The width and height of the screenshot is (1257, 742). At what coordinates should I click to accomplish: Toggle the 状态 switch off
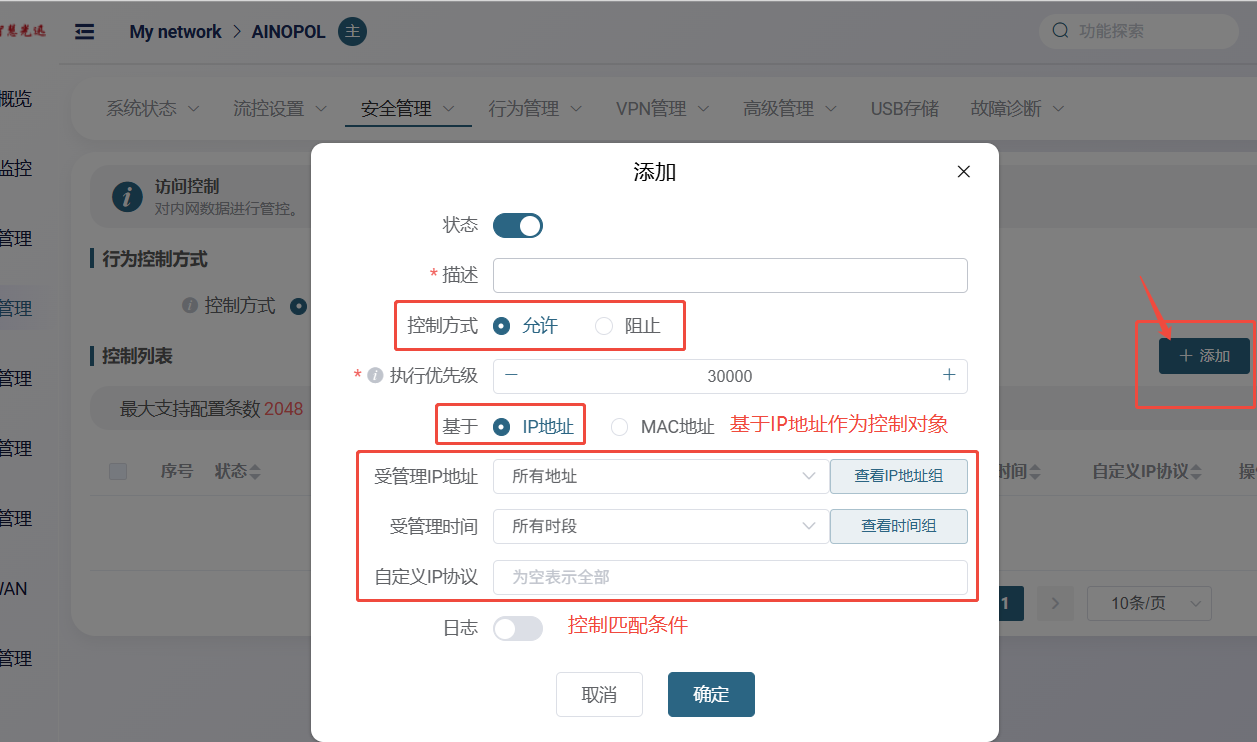[518, 225]
